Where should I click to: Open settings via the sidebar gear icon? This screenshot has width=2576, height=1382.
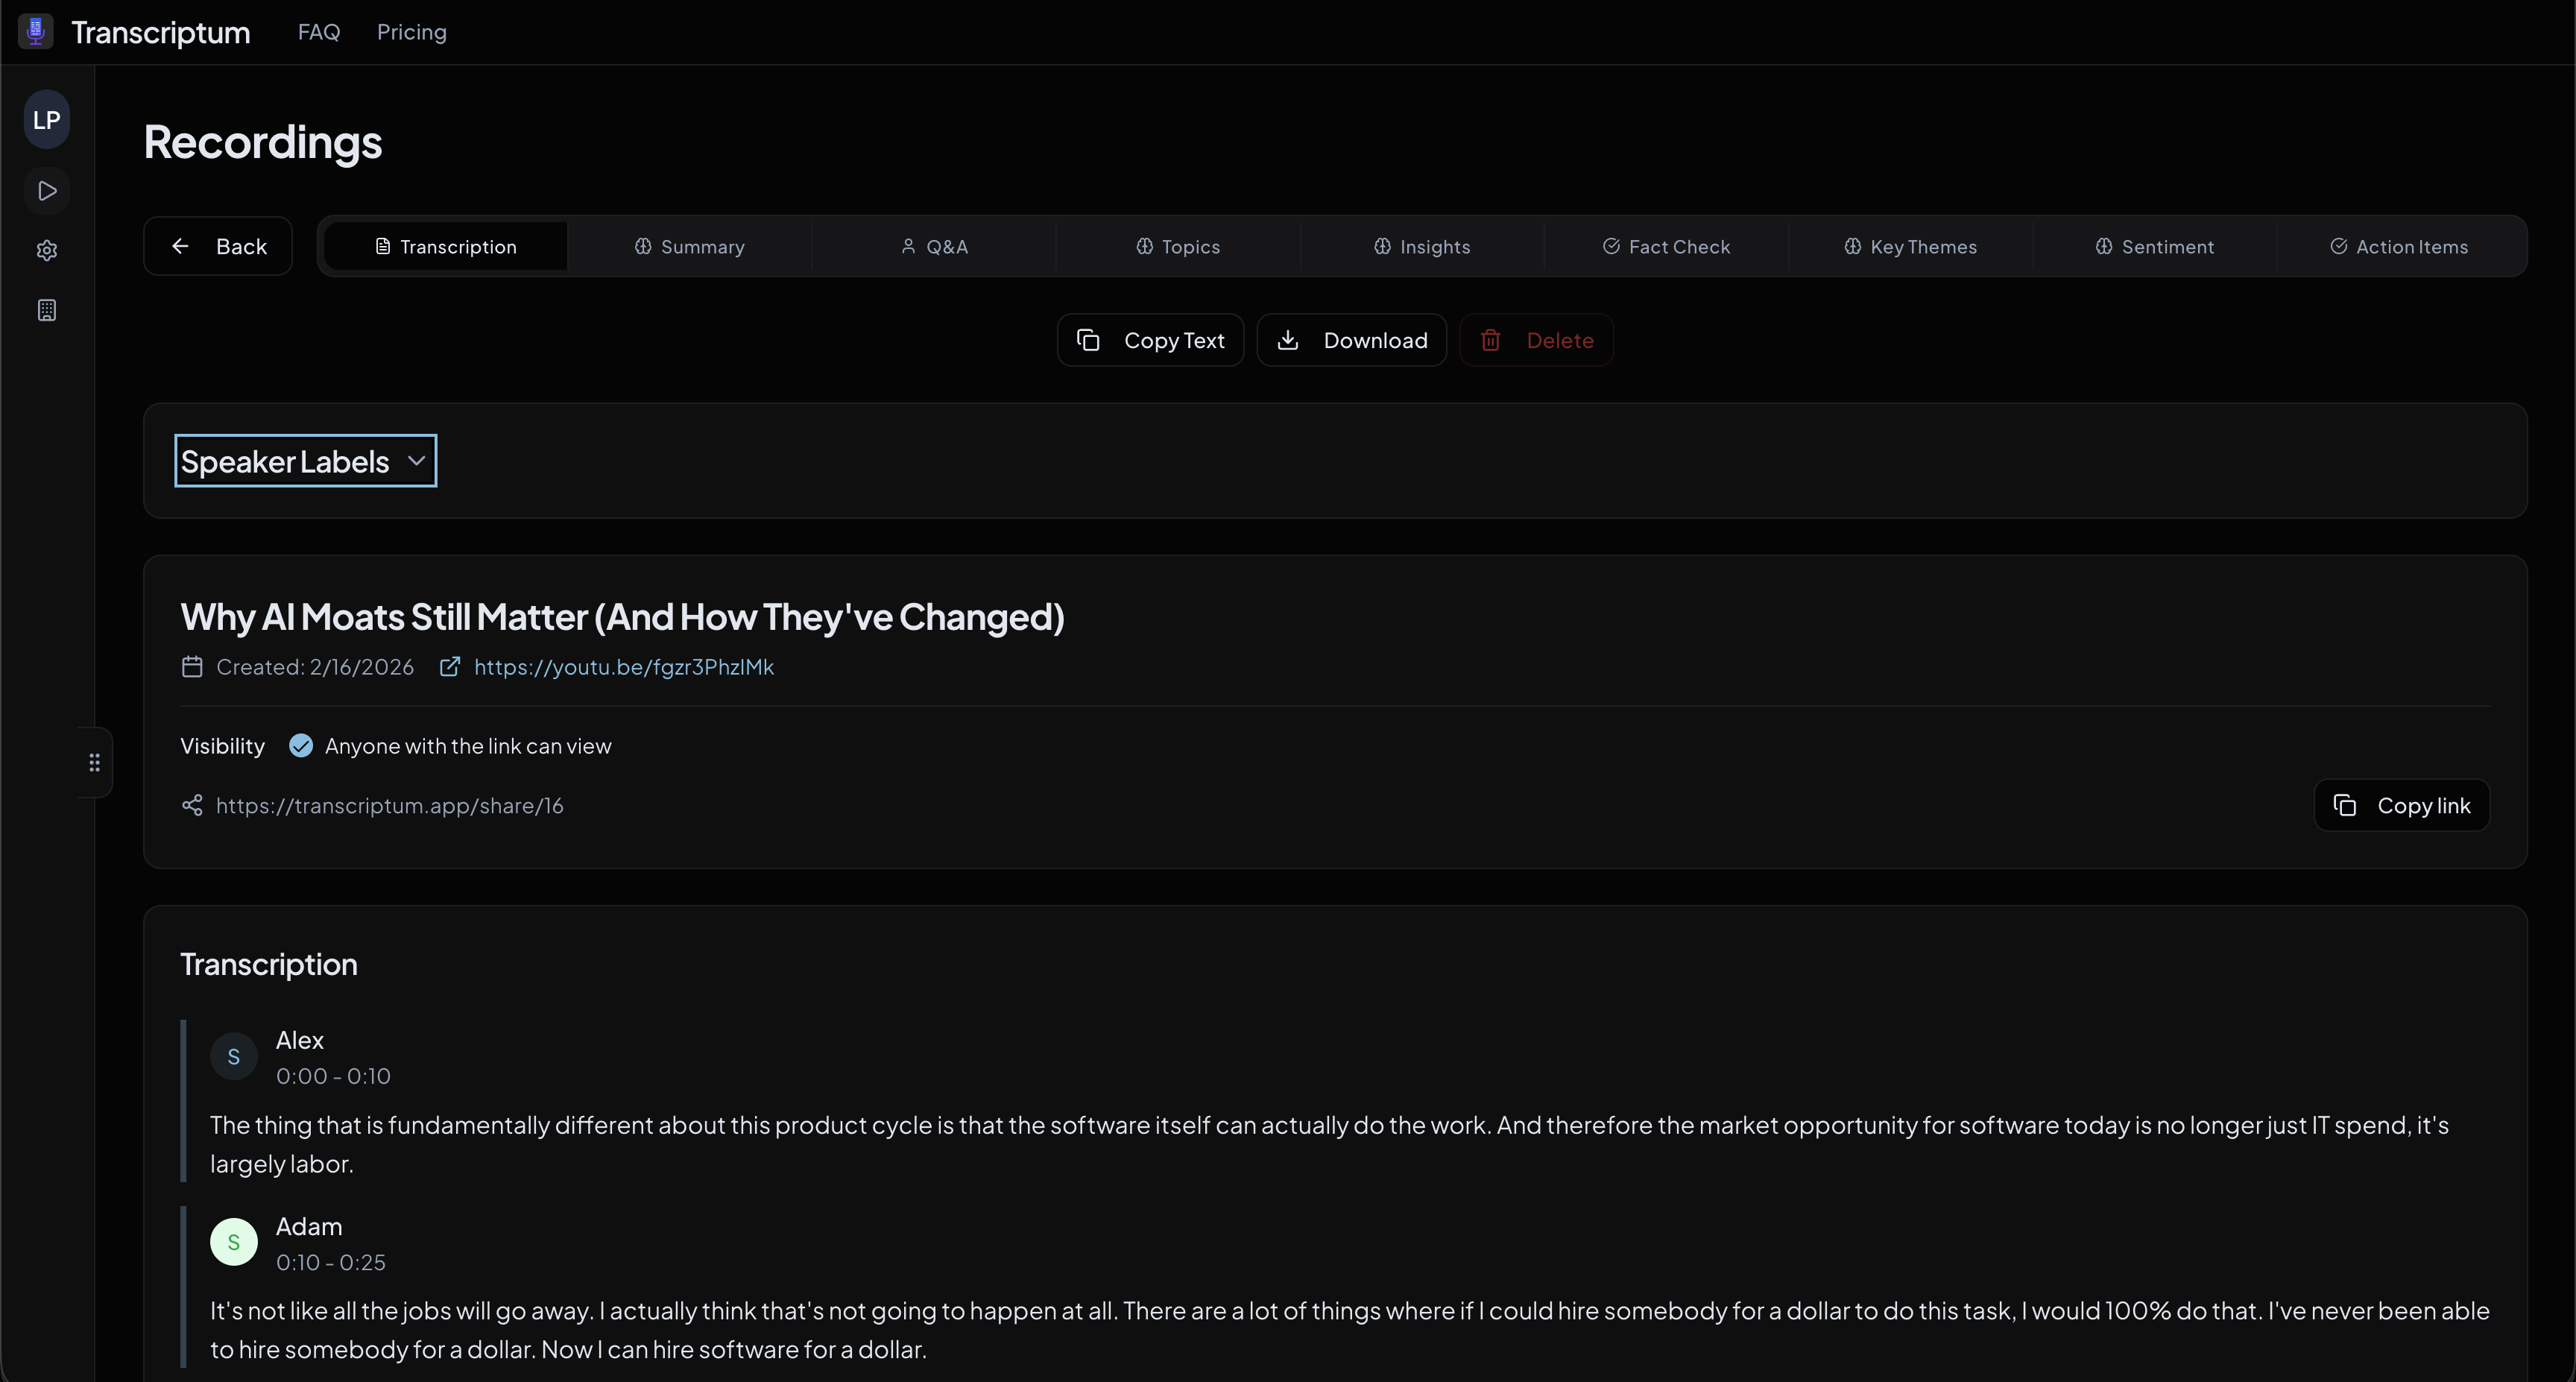(46, 250)
